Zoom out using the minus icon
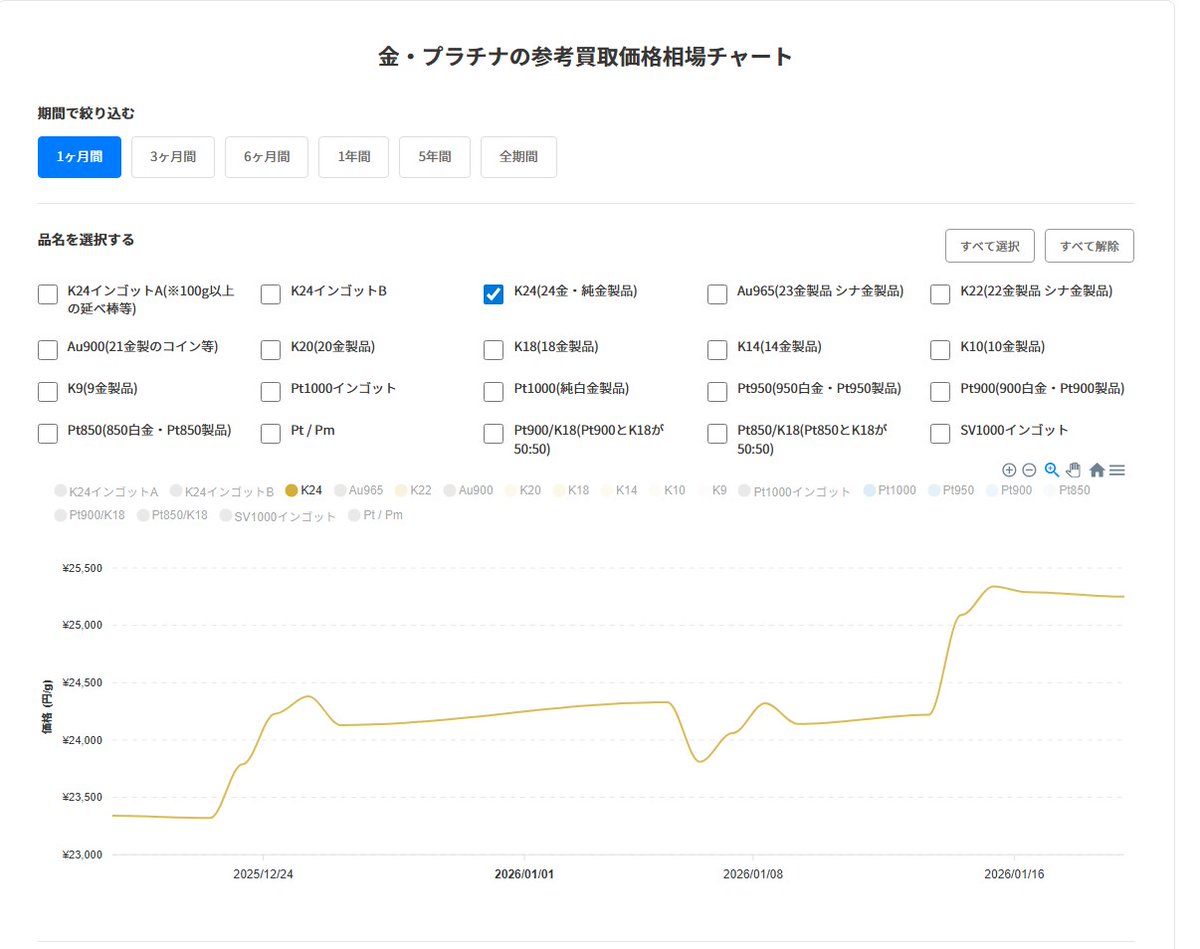 1030,470
